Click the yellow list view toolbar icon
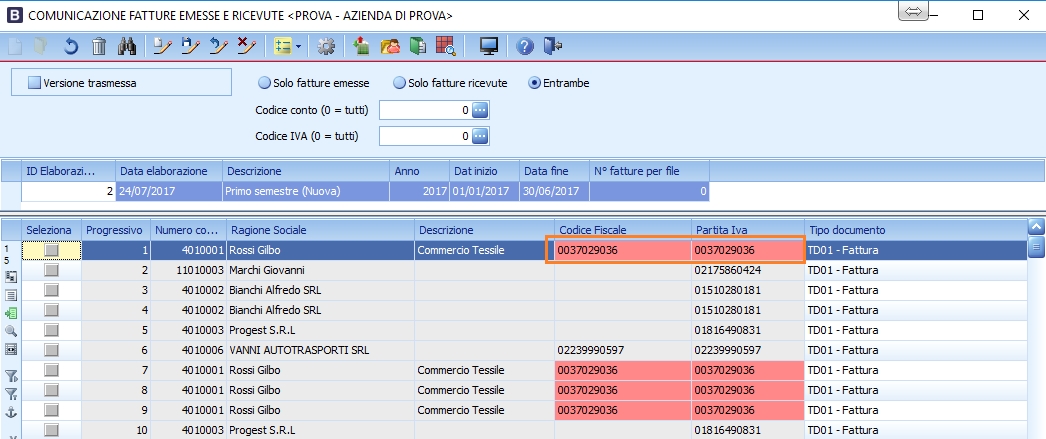The height and width of the screenshot is (439, 1046). coord(284,46)
